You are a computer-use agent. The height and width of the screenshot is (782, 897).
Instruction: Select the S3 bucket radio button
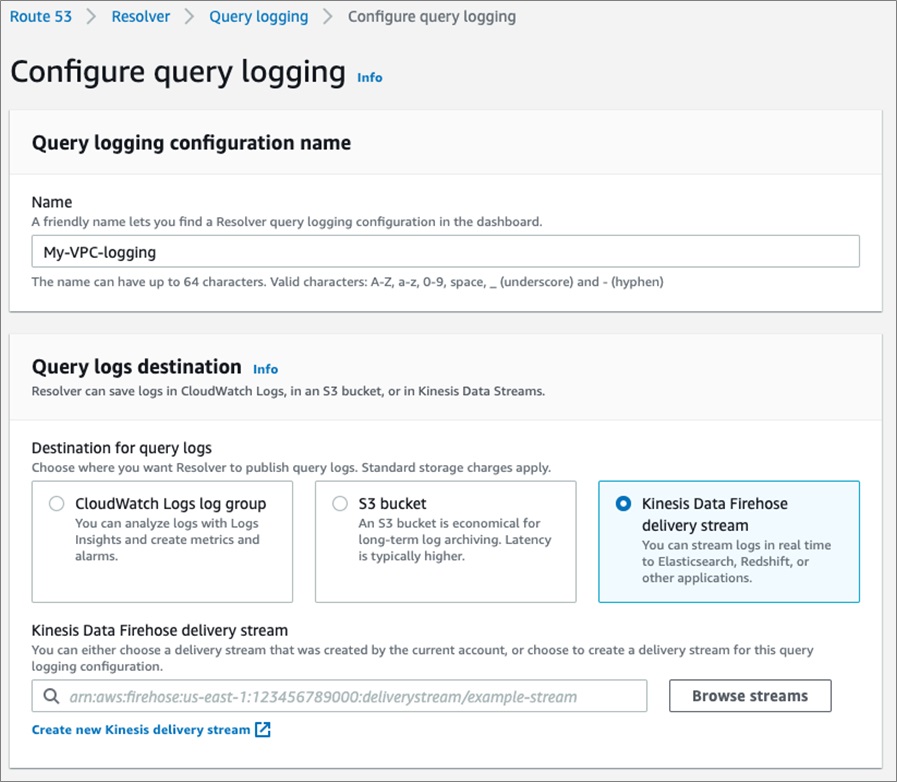point(340,503)
